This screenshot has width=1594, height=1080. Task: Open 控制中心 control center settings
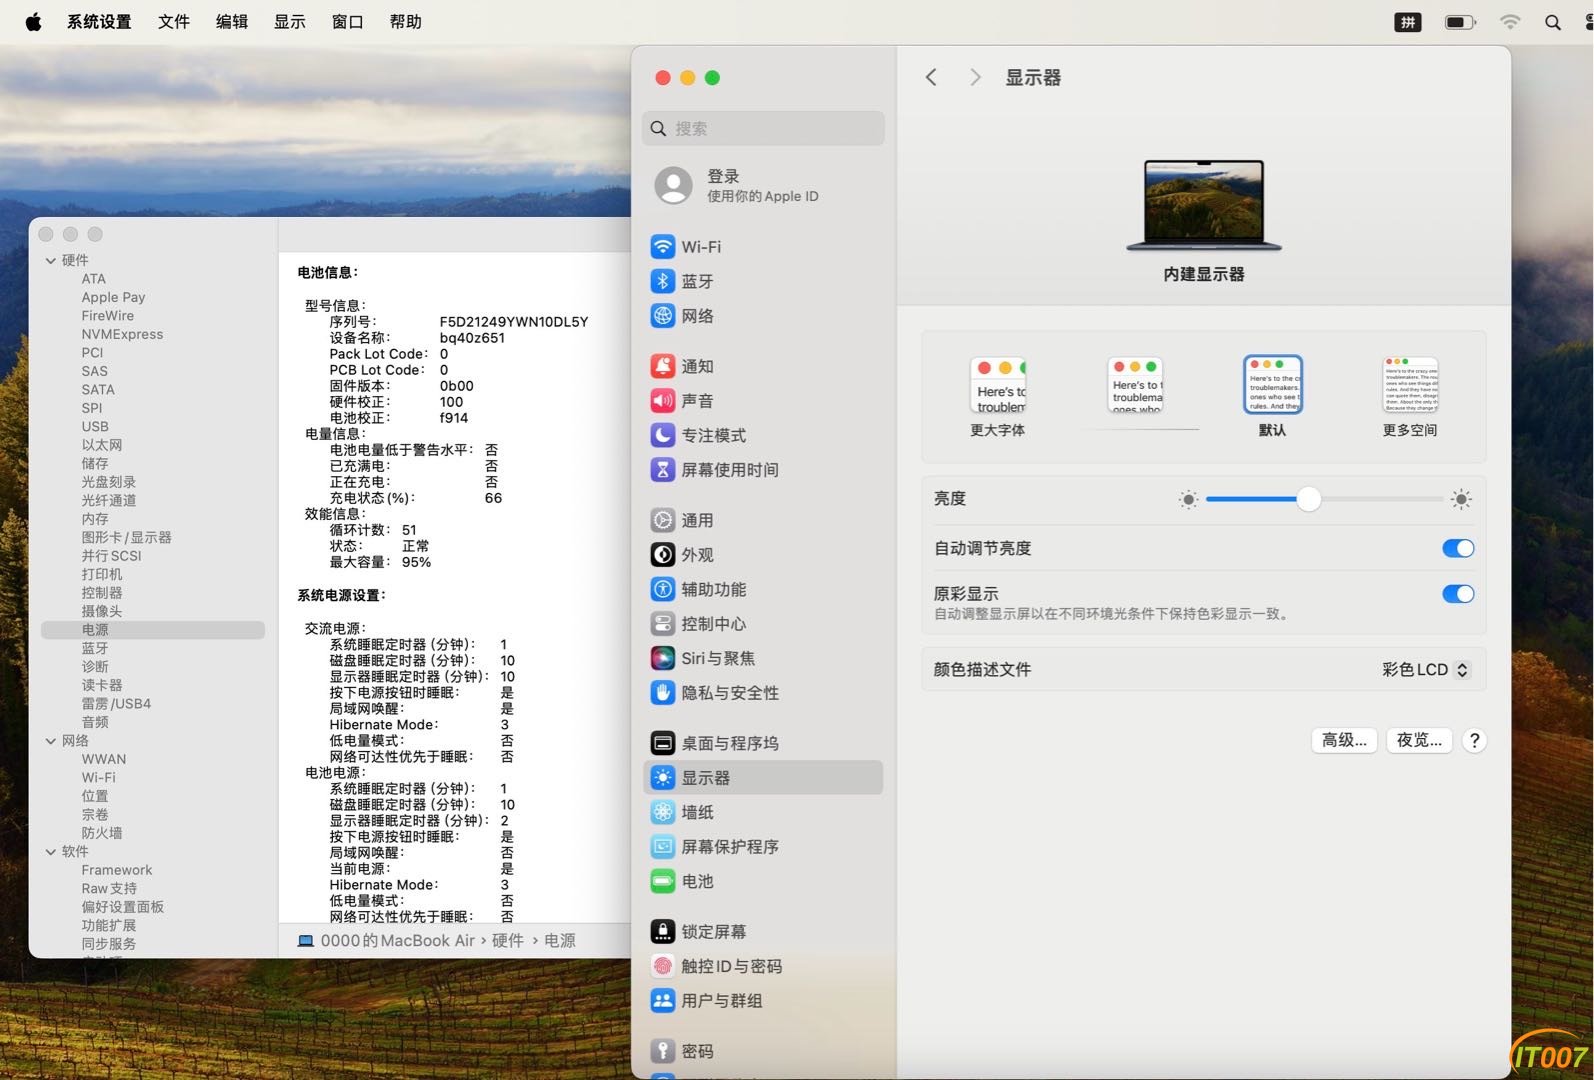[763, 624]
